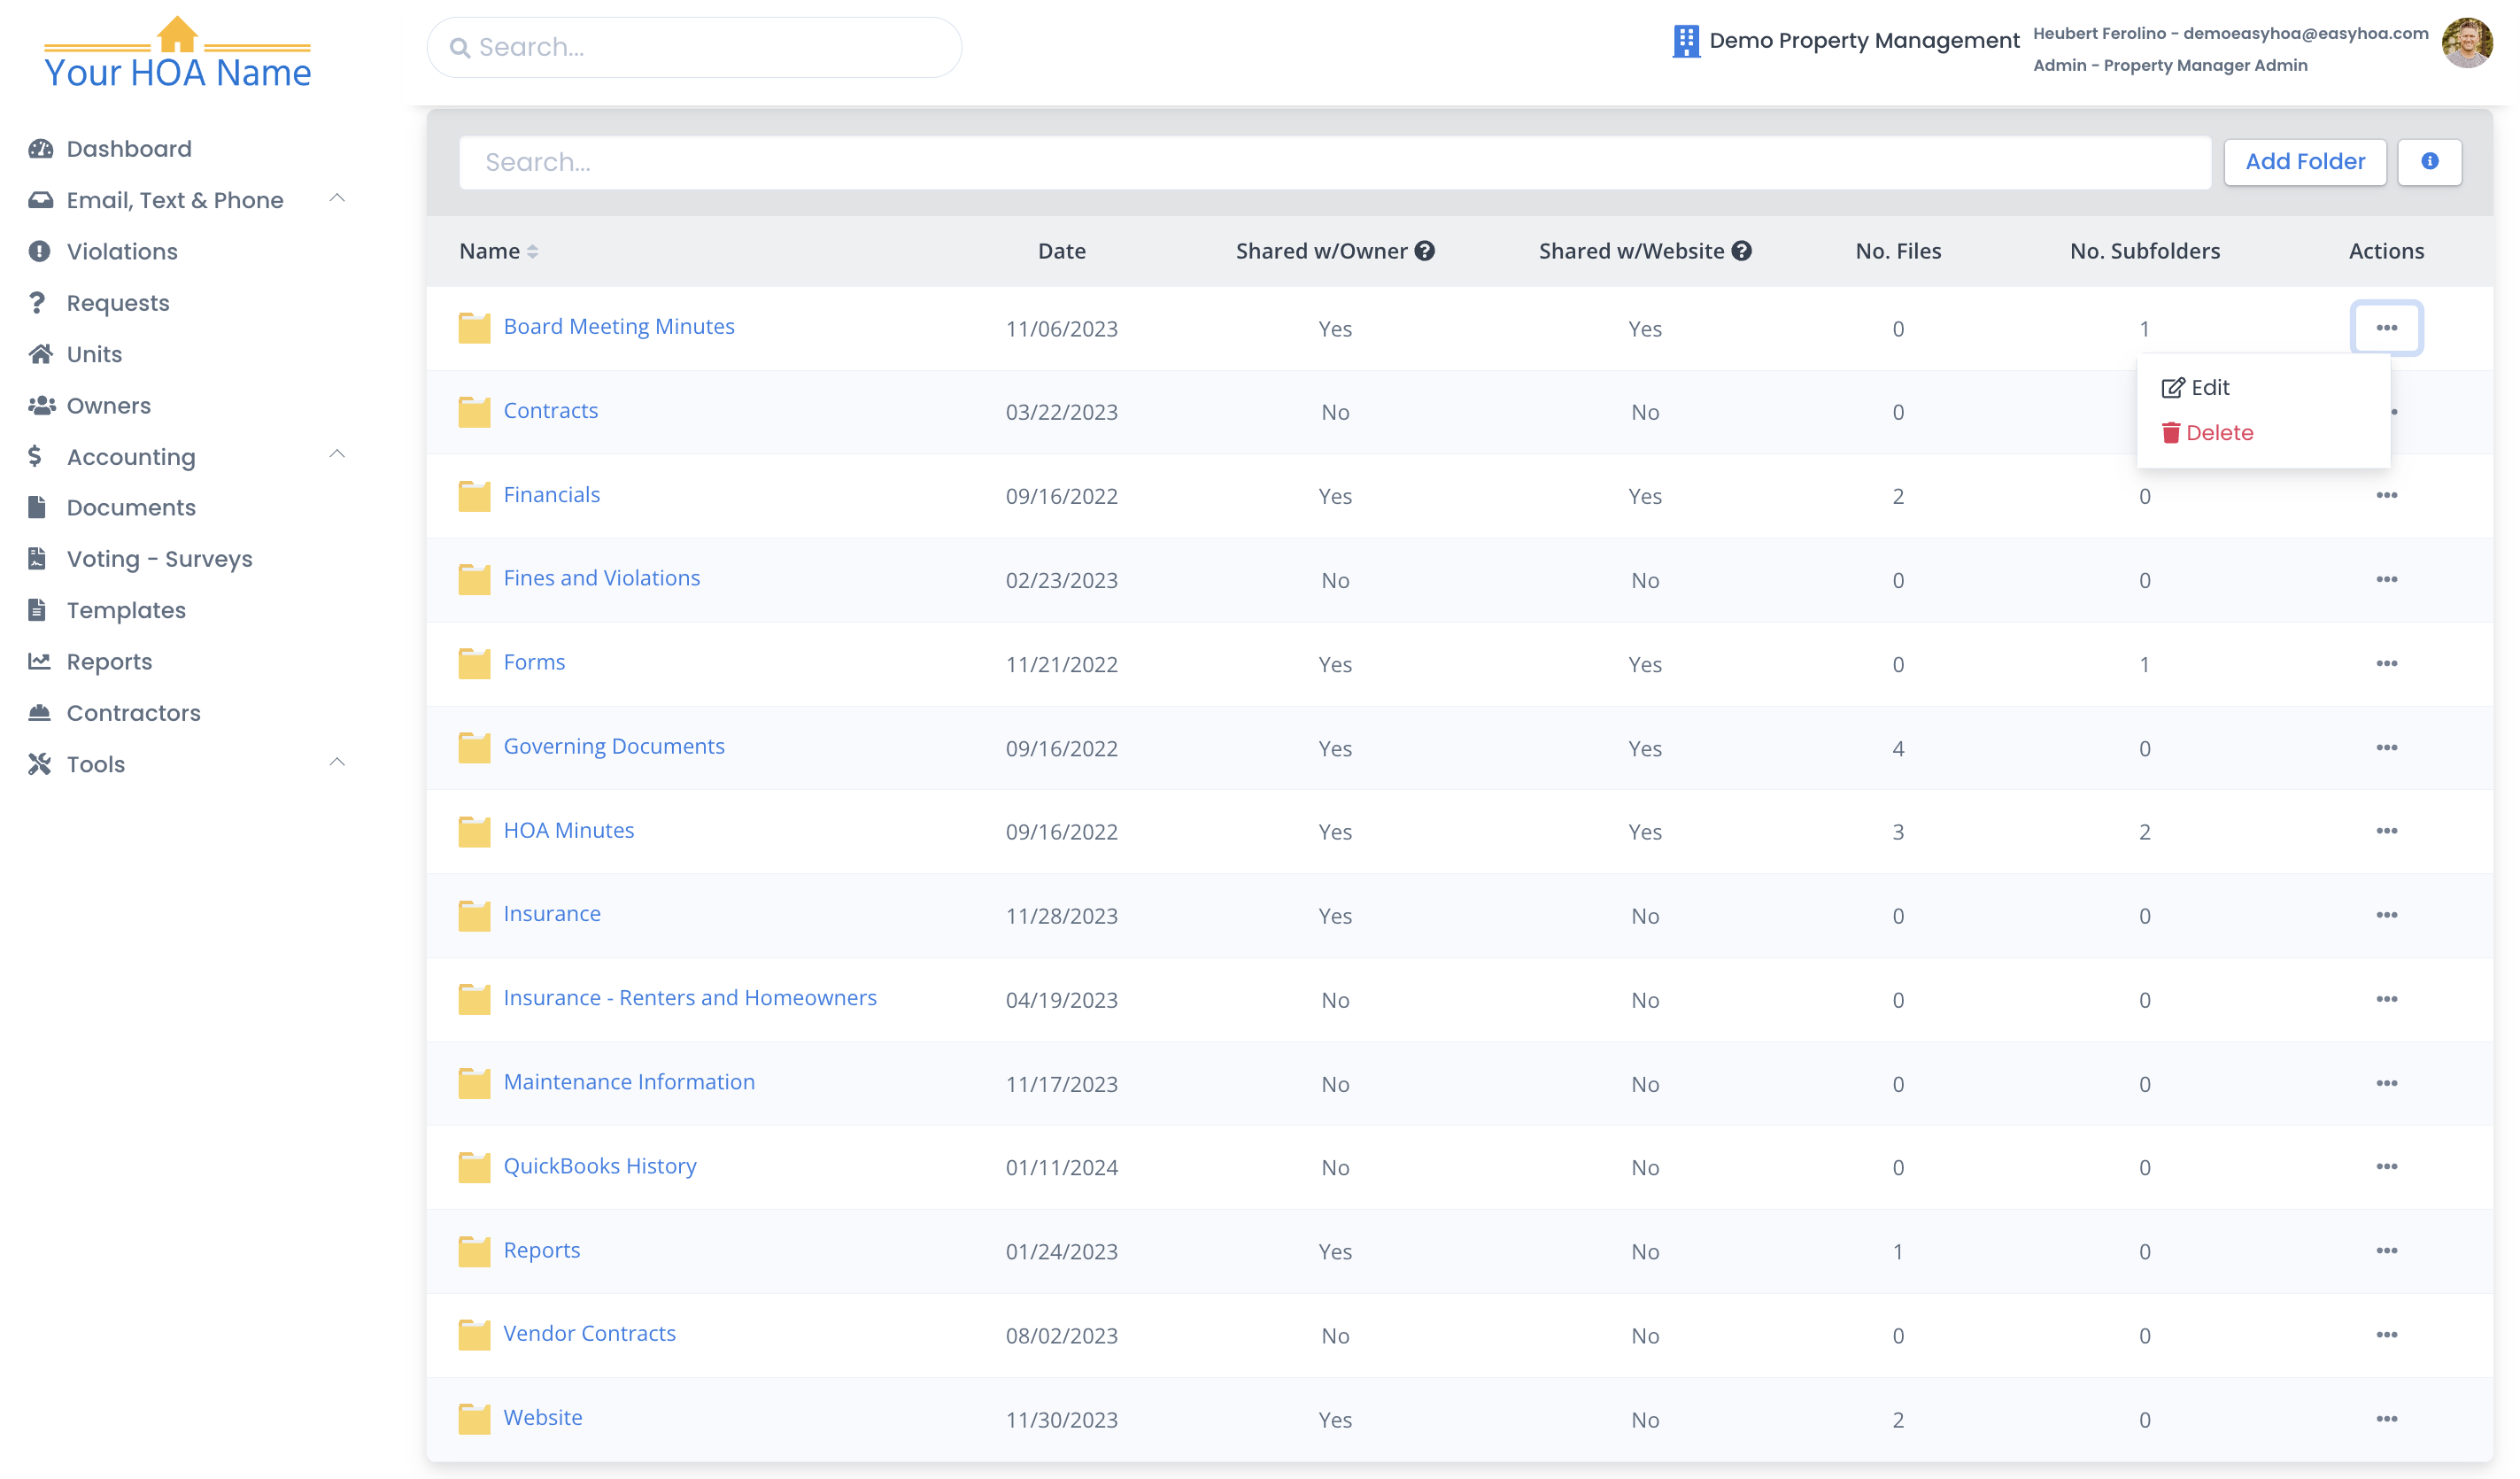Click the Contracts folder icon
The image size is (2520, 1479).
(x=474, y=411)
